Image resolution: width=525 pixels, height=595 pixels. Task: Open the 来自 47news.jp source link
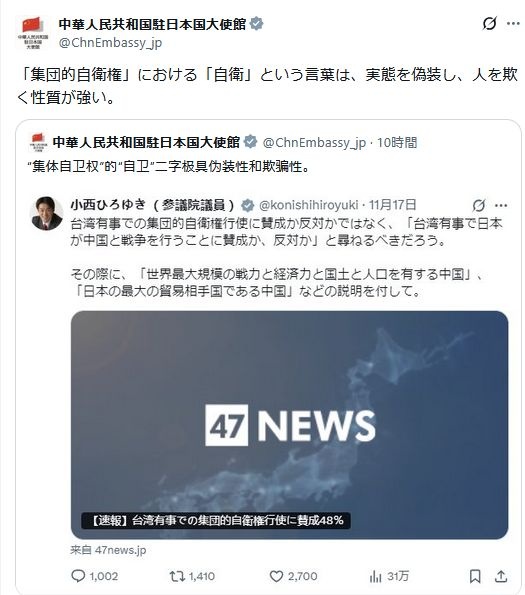point(108,550)
